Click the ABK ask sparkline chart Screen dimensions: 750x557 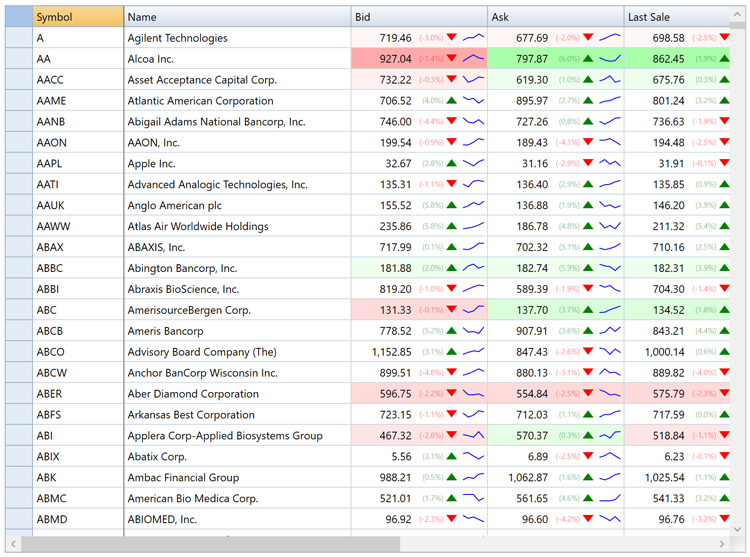[610, 477]
